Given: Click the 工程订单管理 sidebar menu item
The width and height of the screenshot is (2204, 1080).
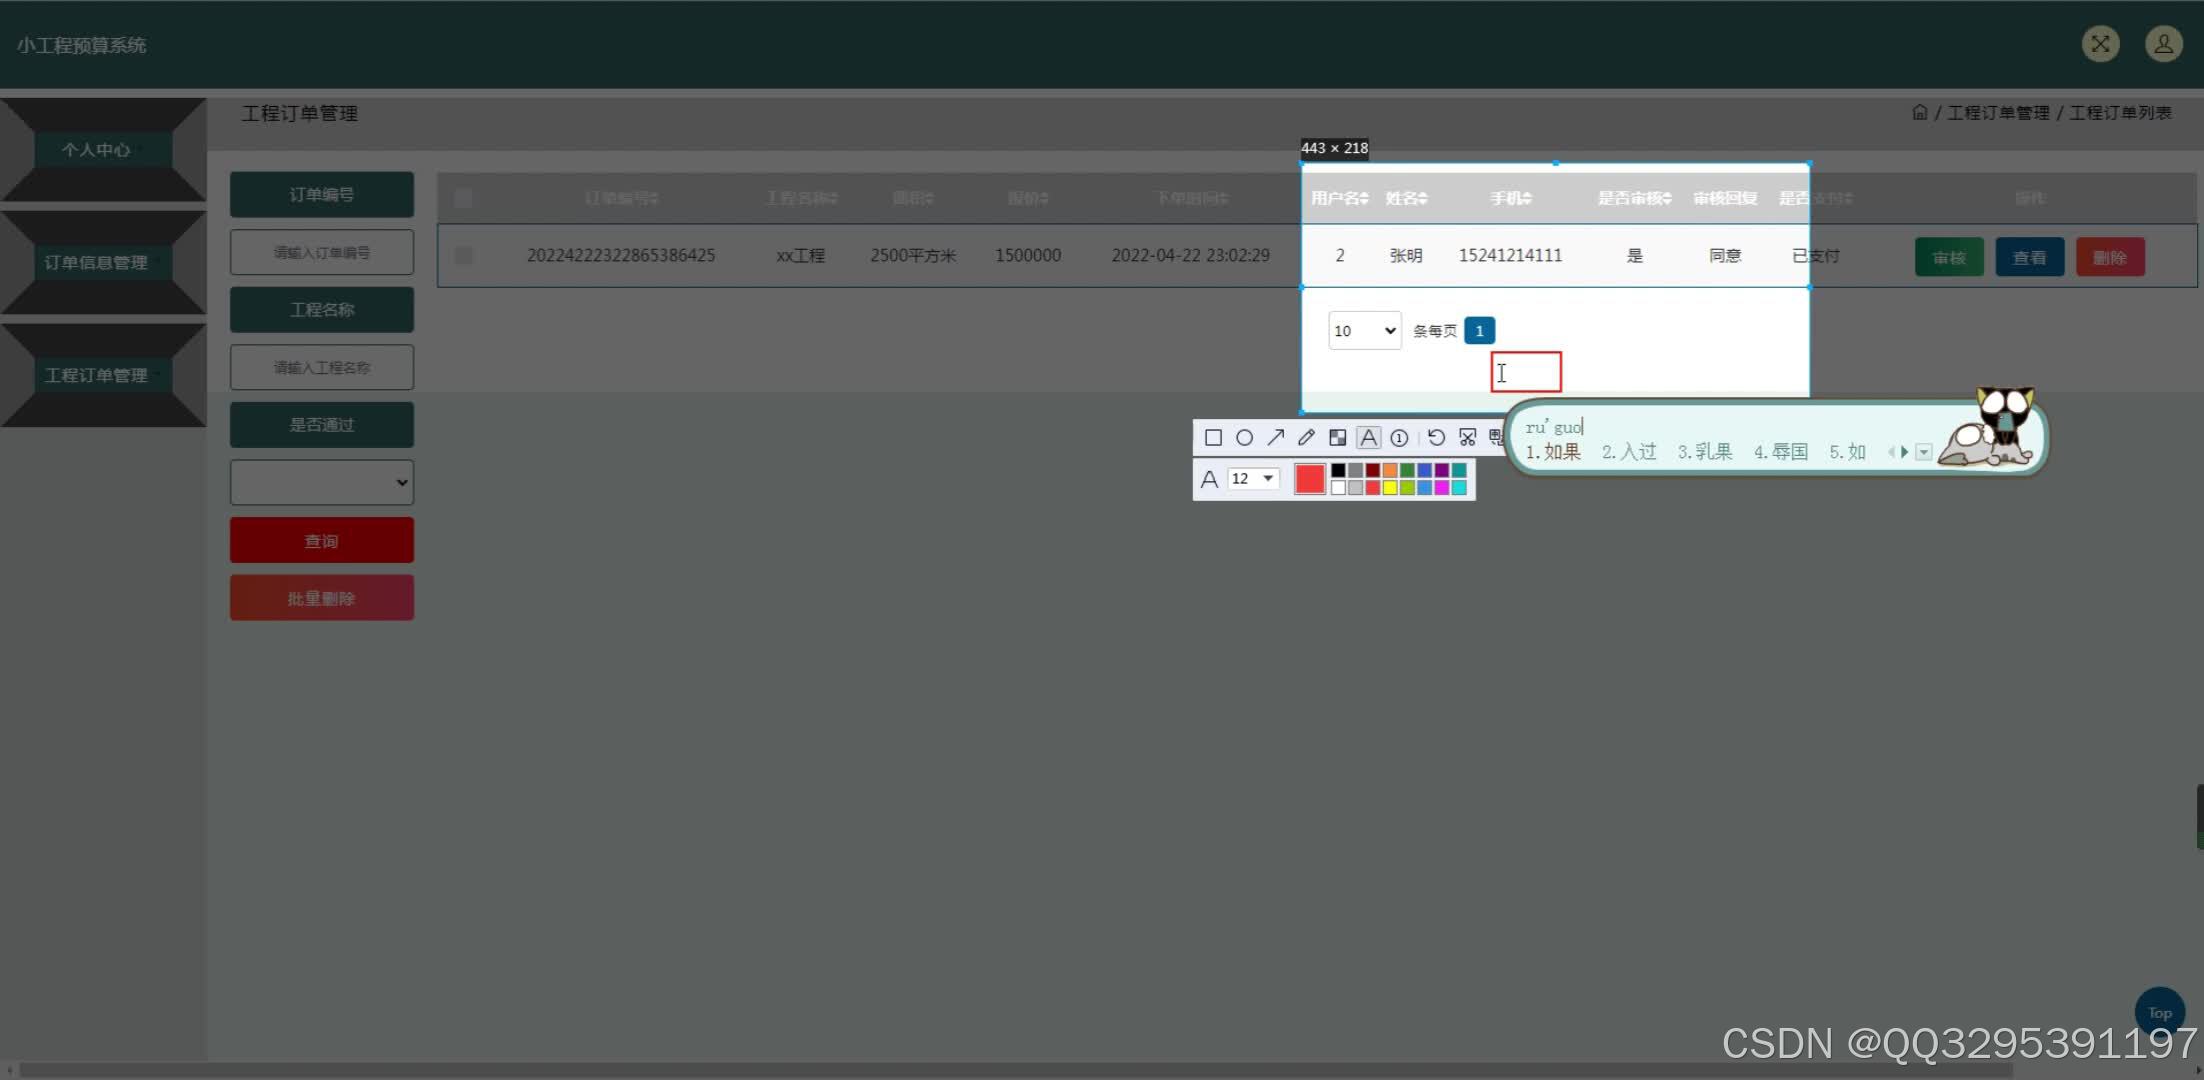Looking at the screenshot, I should (94, 374).
